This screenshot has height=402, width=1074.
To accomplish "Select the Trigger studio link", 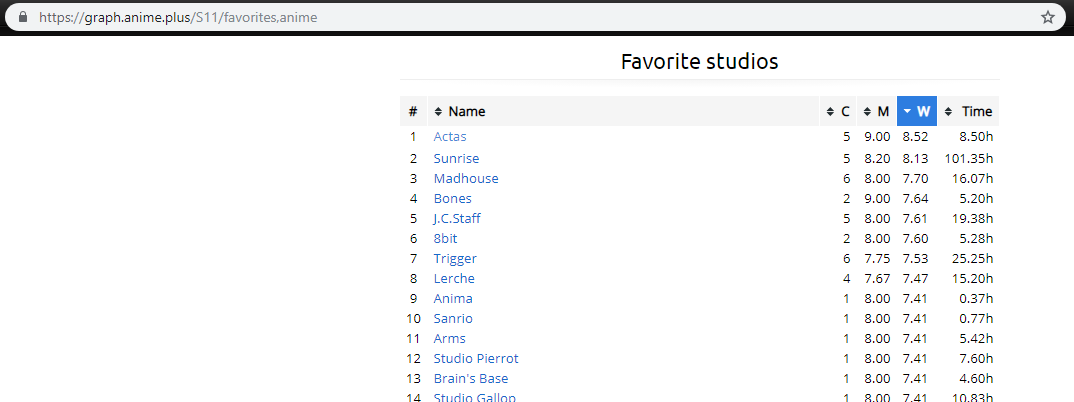I will (x=455, y=259).
